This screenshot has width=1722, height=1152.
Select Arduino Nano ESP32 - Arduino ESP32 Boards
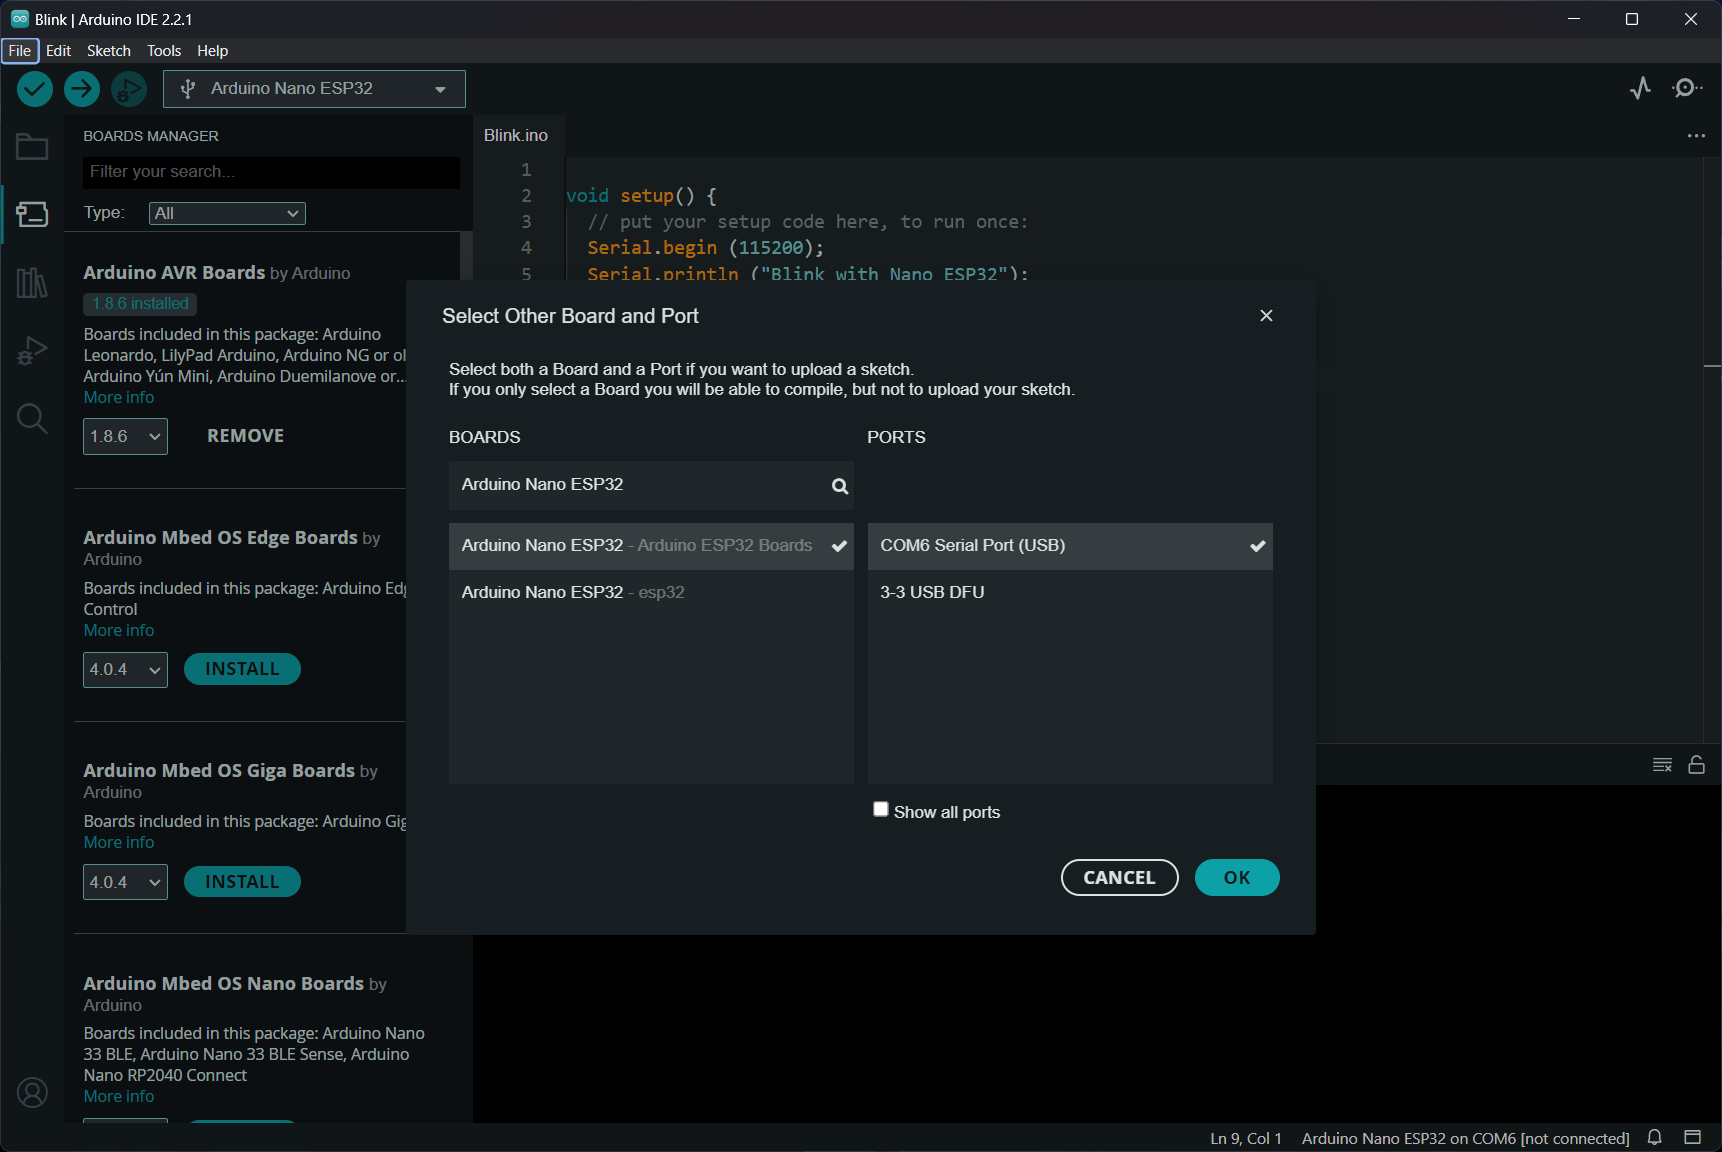coord(651,546)
